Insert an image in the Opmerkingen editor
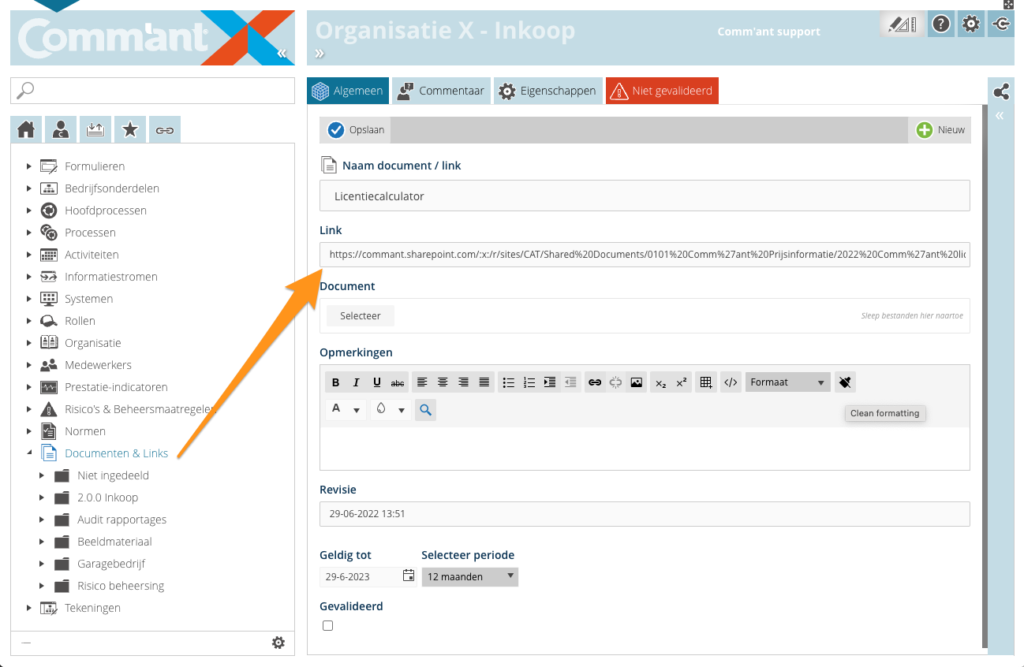Image resolution: width=1024 pixels, height=667 pixels. click(x=636, y=382)
